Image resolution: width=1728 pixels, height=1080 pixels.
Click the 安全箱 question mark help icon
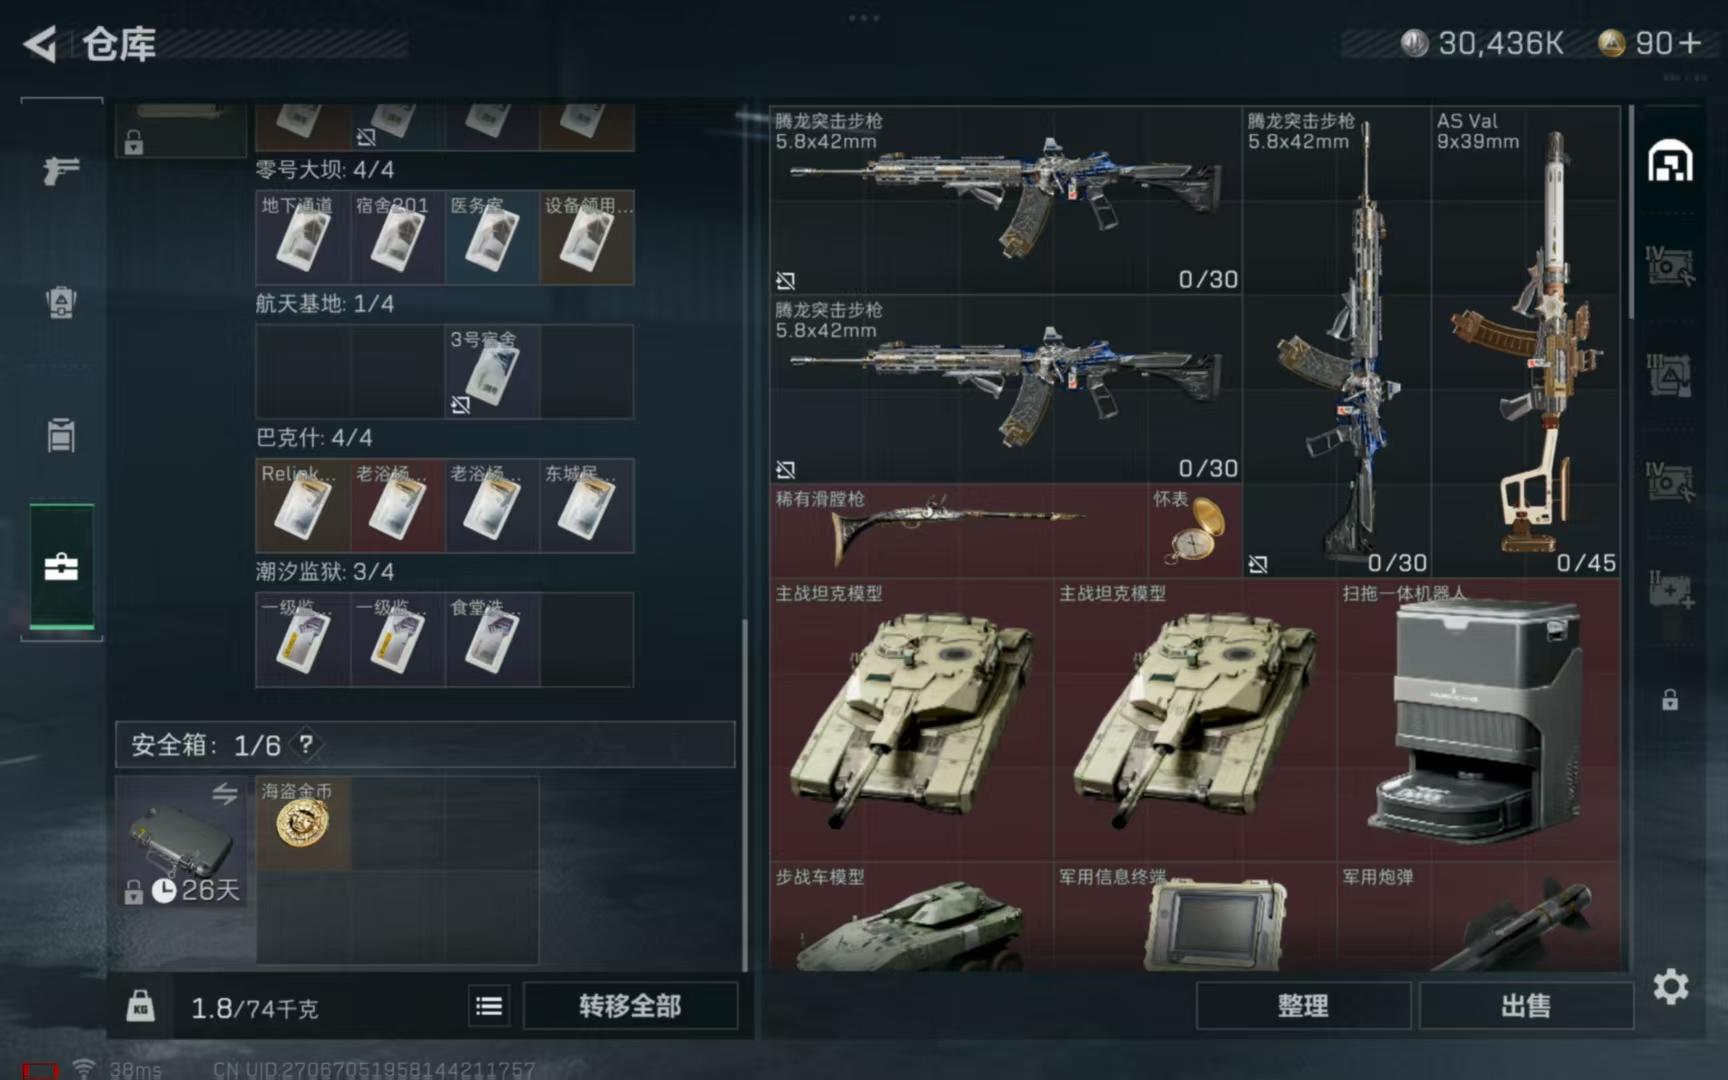[x=306, y=744]
